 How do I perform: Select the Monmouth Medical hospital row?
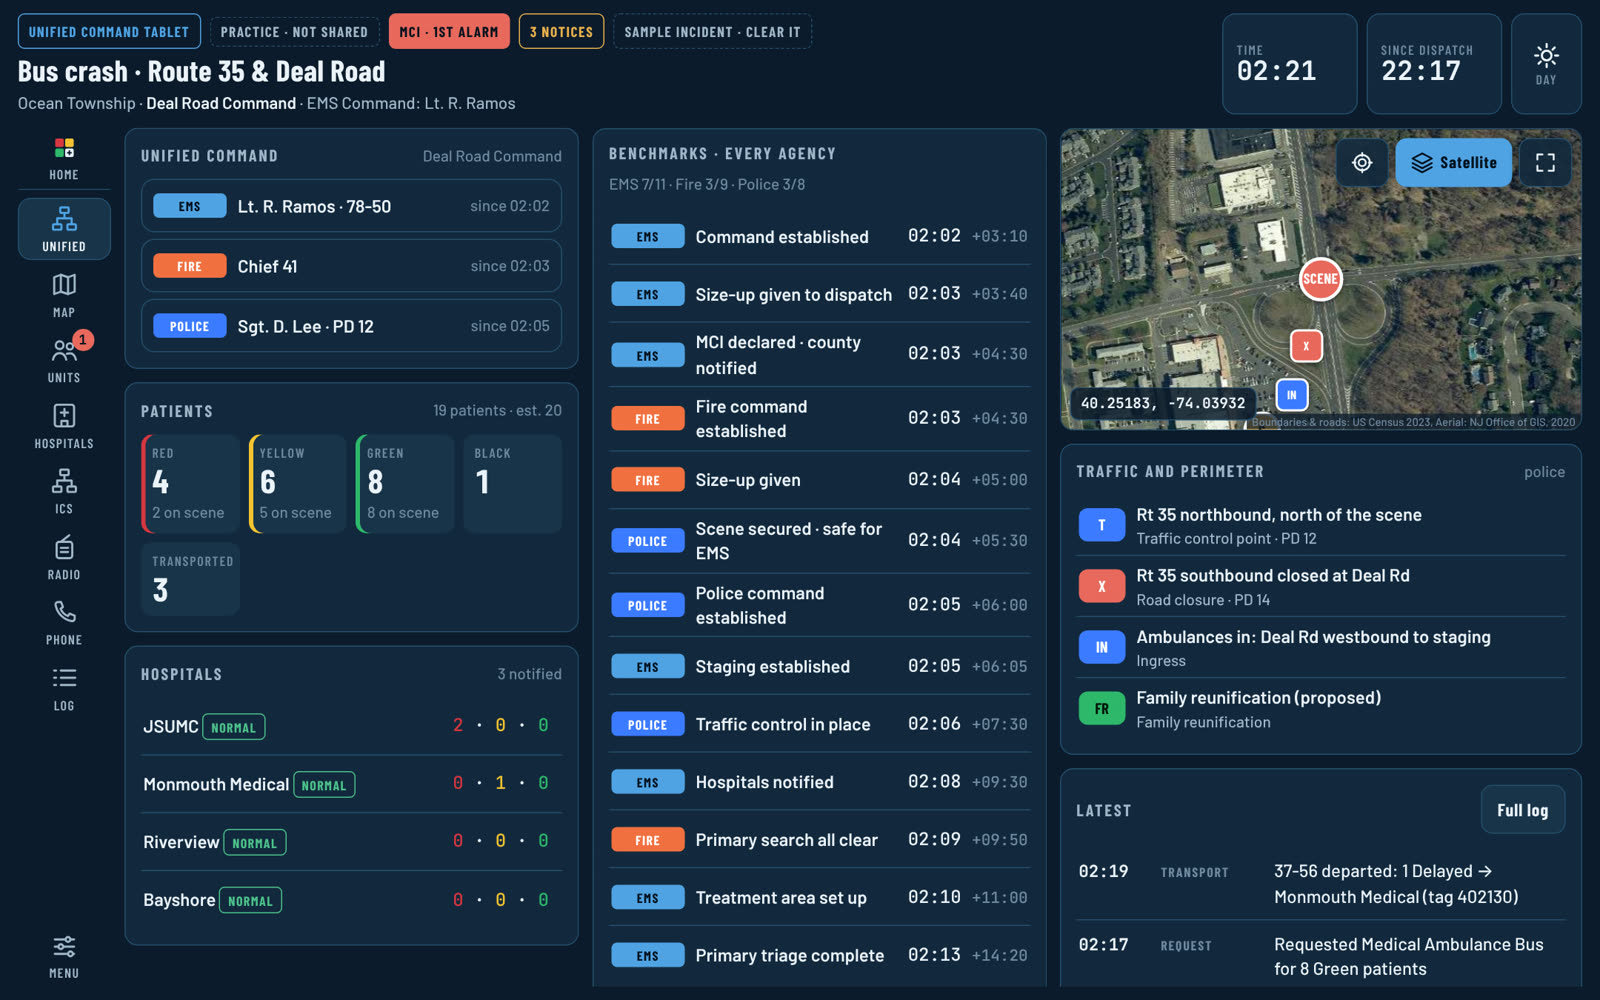351,784
